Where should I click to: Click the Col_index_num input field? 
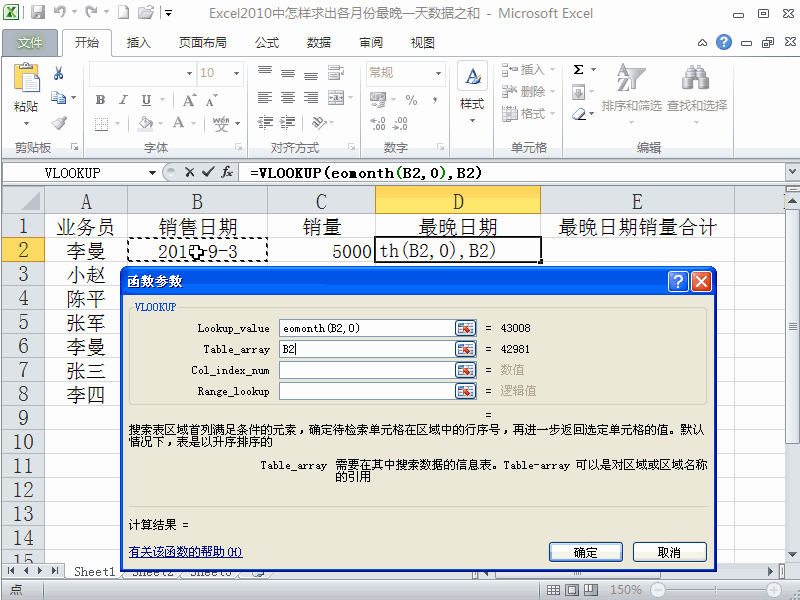[x=367, y=370]
